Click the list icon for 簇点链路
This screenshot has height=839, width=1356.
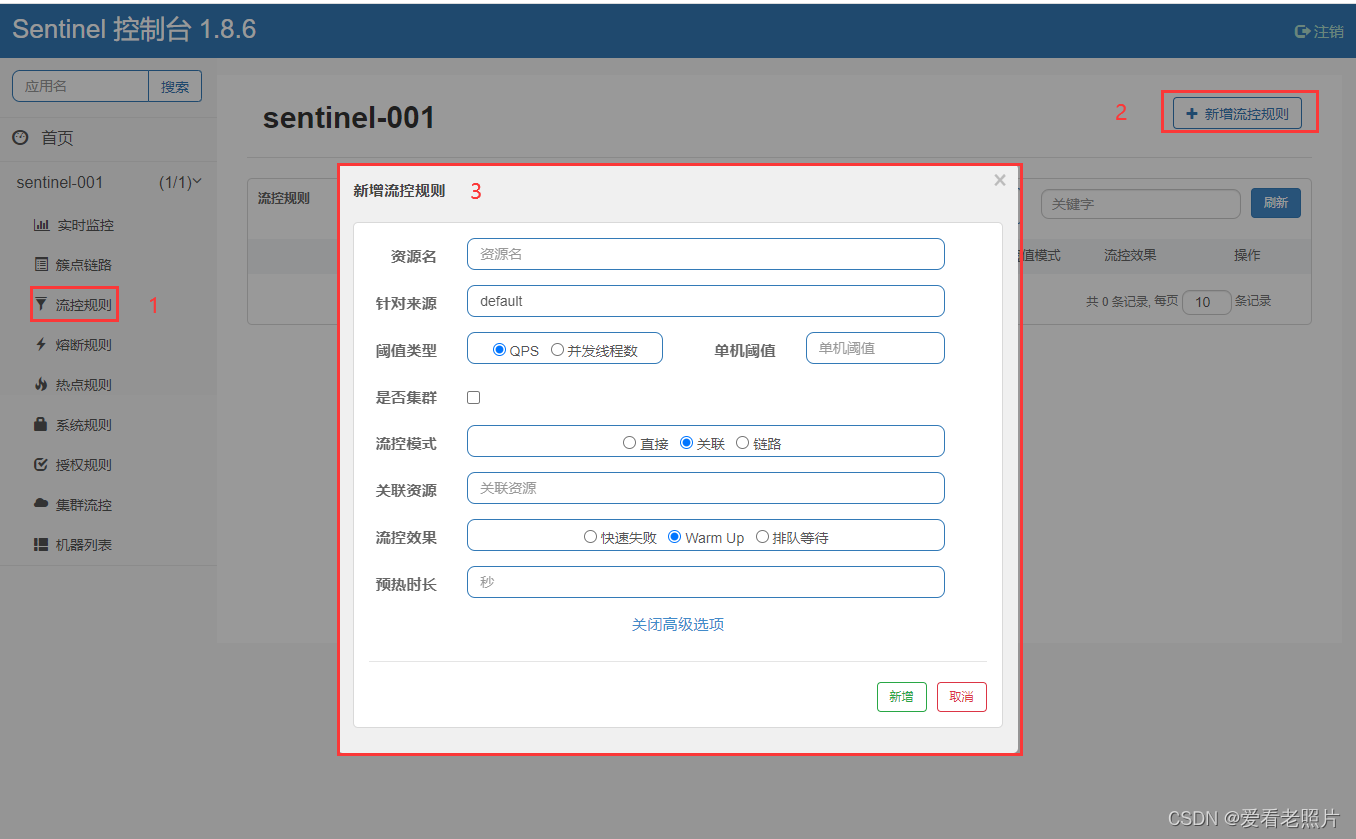point(41,265)
